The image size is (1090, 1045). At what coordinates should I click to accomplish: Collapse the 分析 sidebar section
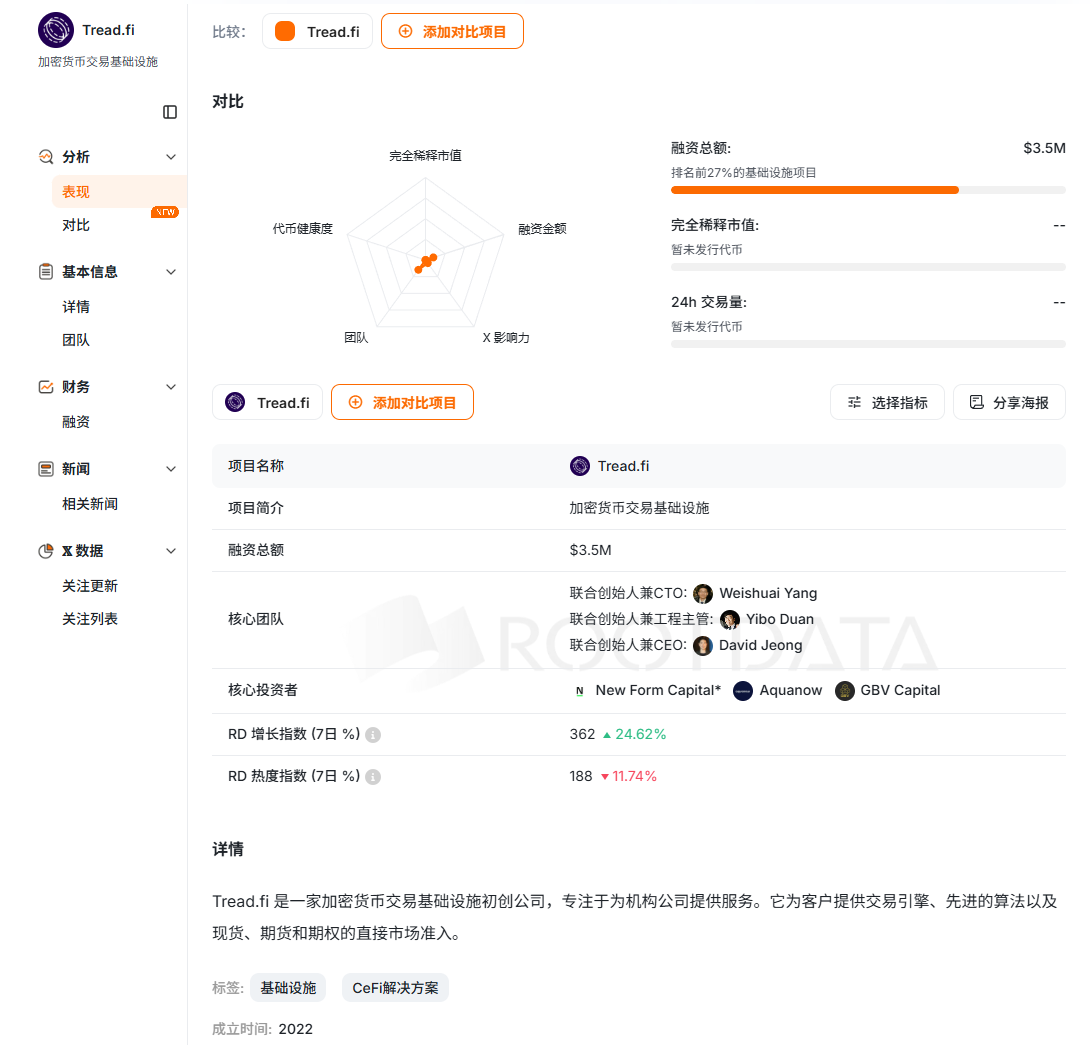pos(171,157)
